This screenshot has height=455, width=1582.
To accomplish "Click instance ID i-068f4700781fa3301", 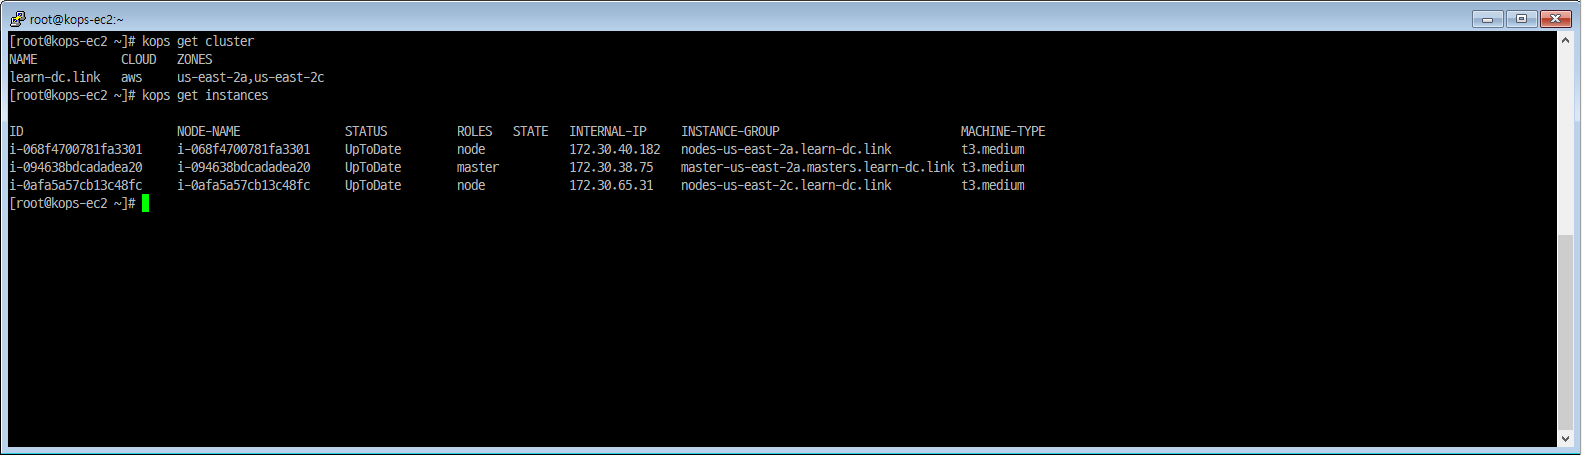I will [76, 149].
